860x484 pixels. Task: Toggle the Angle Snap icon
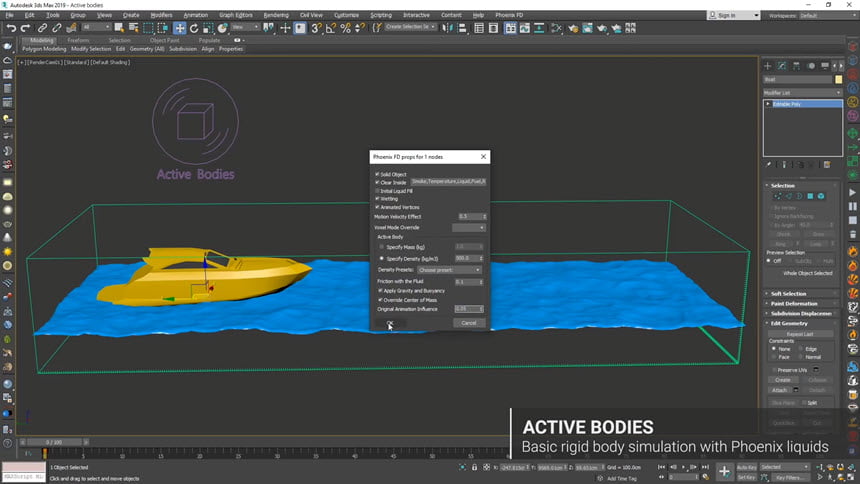pos(331,28)
